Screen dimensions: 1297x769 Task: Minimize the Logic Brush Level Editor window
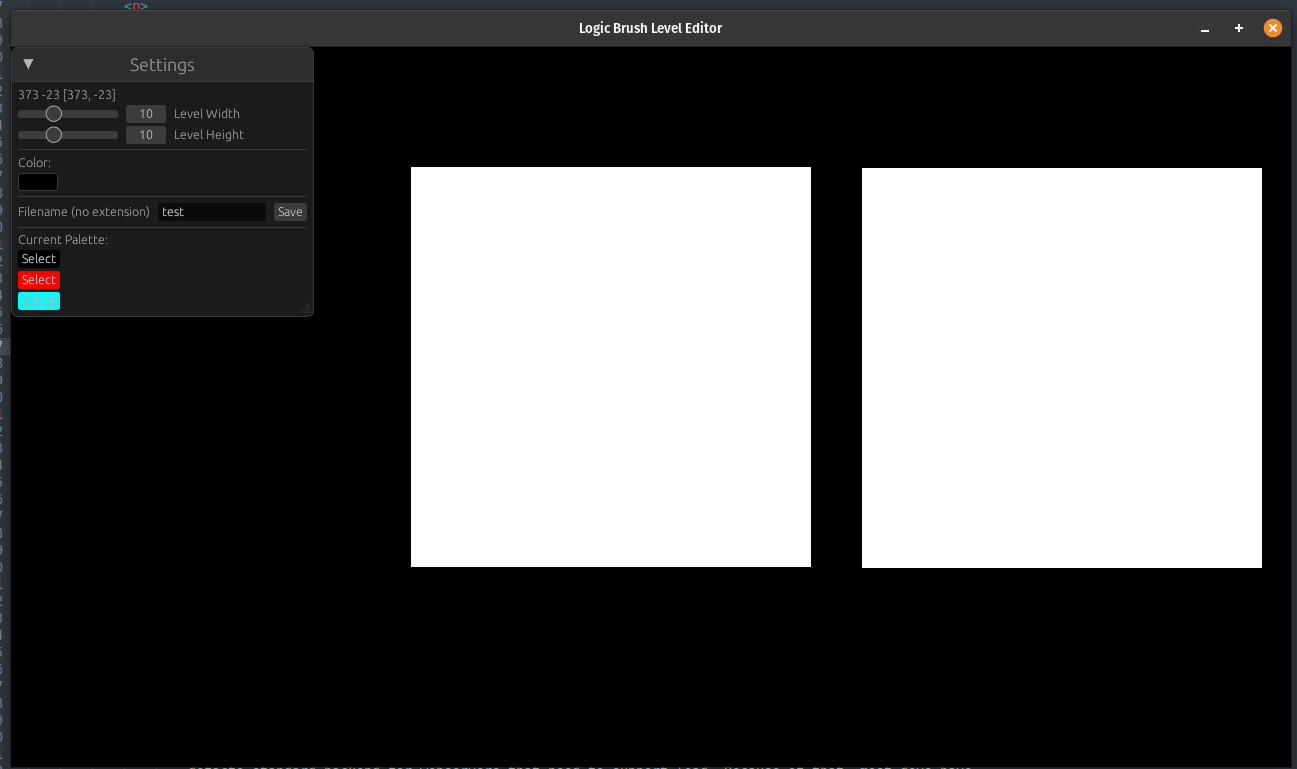[x=1205, y=29]
